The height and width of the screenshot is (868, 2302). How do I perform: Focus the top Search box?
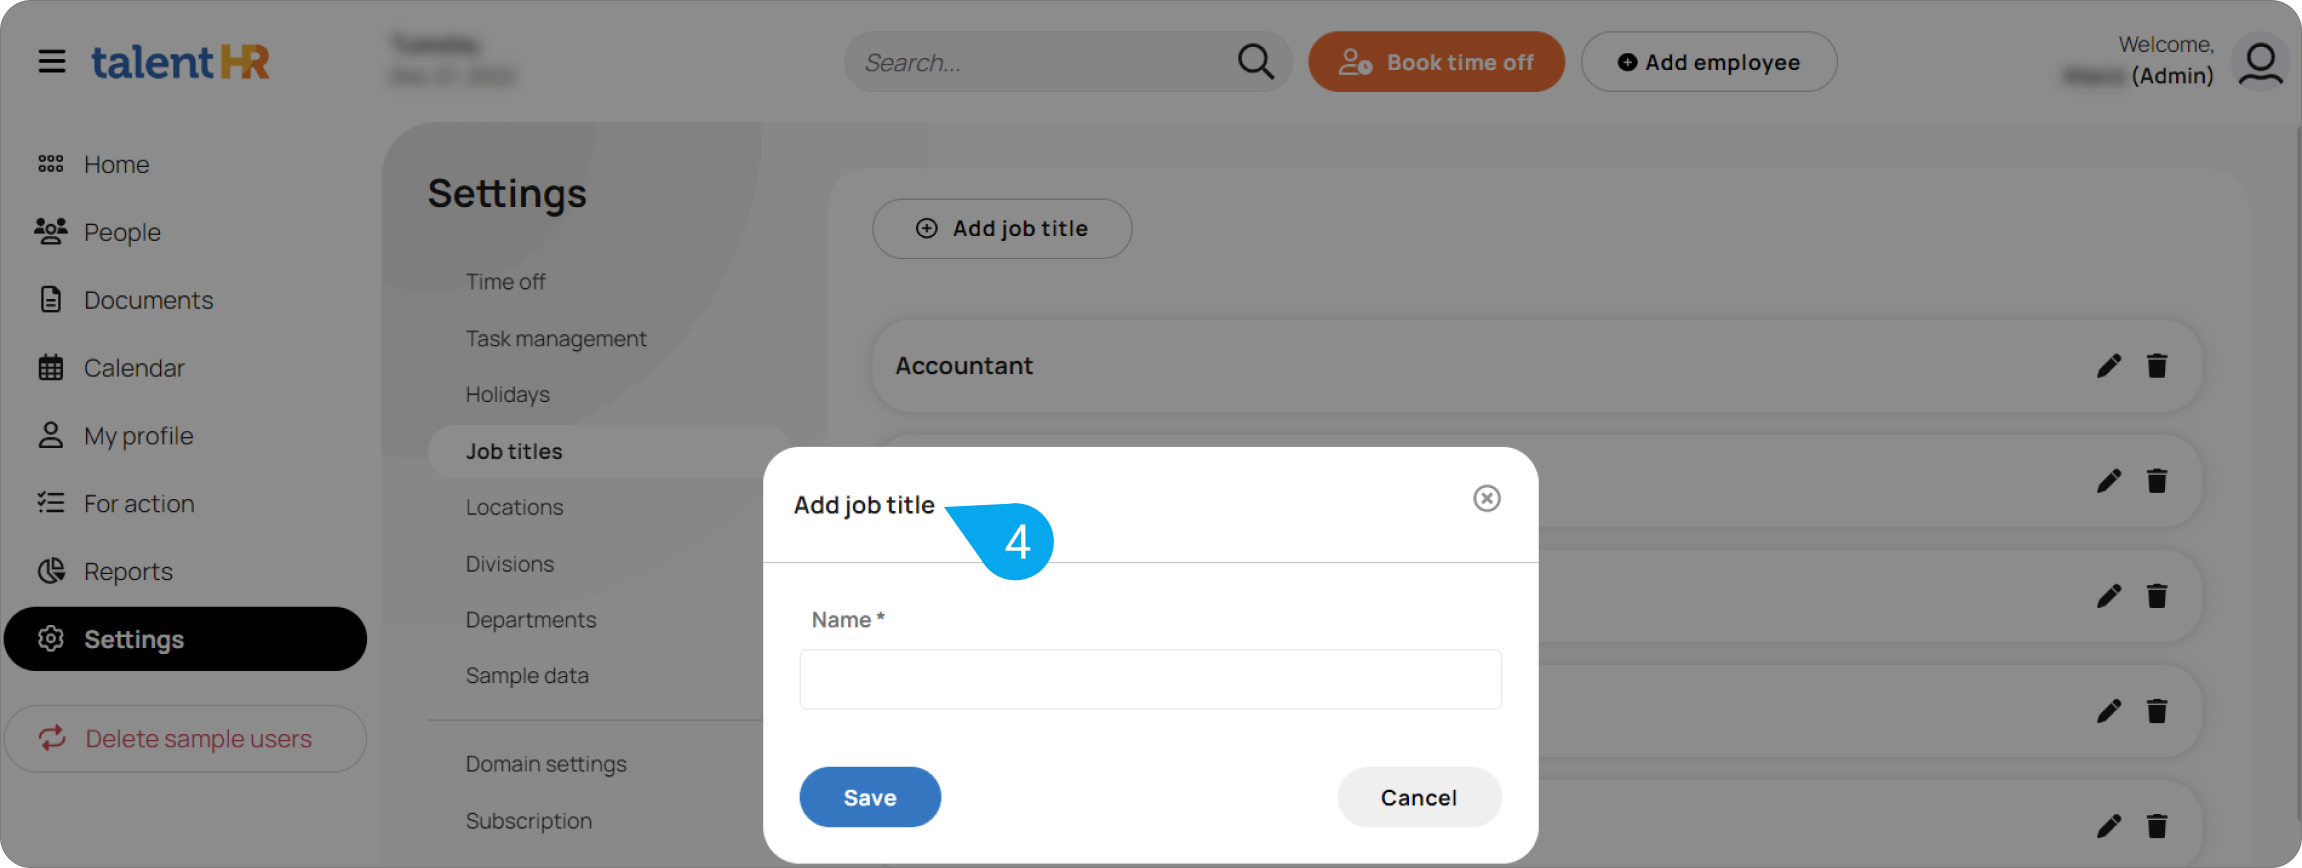[x=1040, y=62]
